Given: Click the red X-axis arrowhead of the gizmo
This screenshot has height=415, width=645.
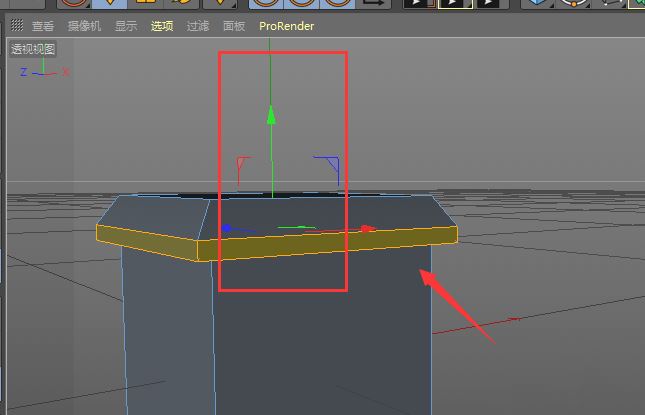Looking at the screenshot, I should [x=367, y=229].
